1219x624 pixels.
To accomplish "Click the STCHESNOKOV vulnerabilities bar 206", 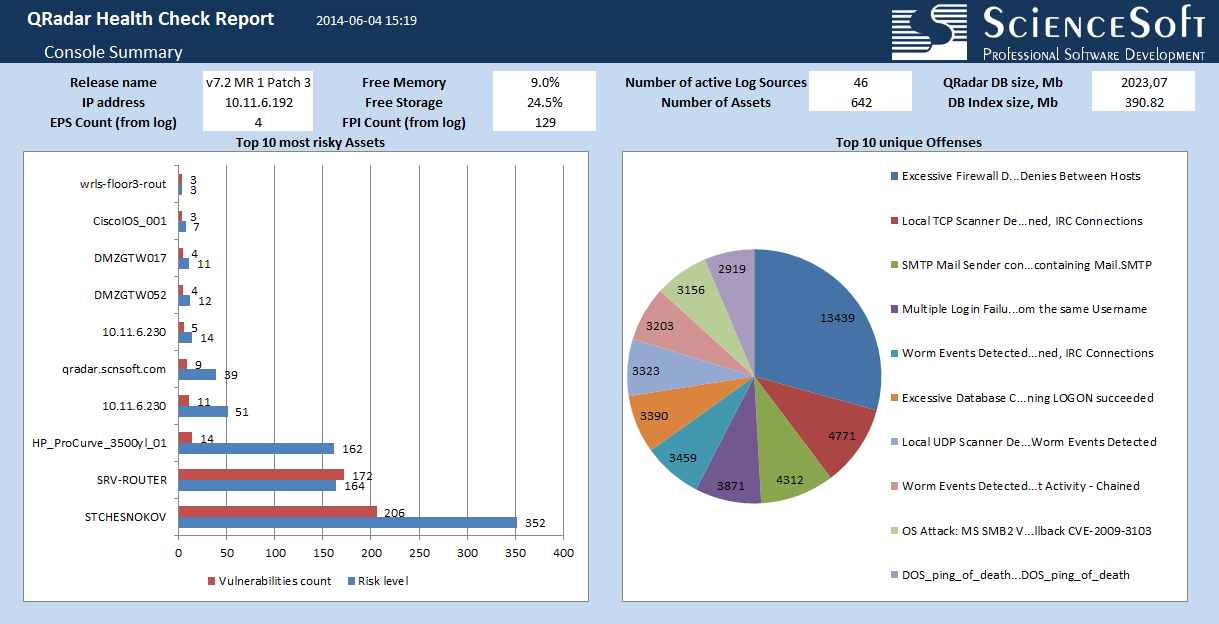I will tap(278, 511).
